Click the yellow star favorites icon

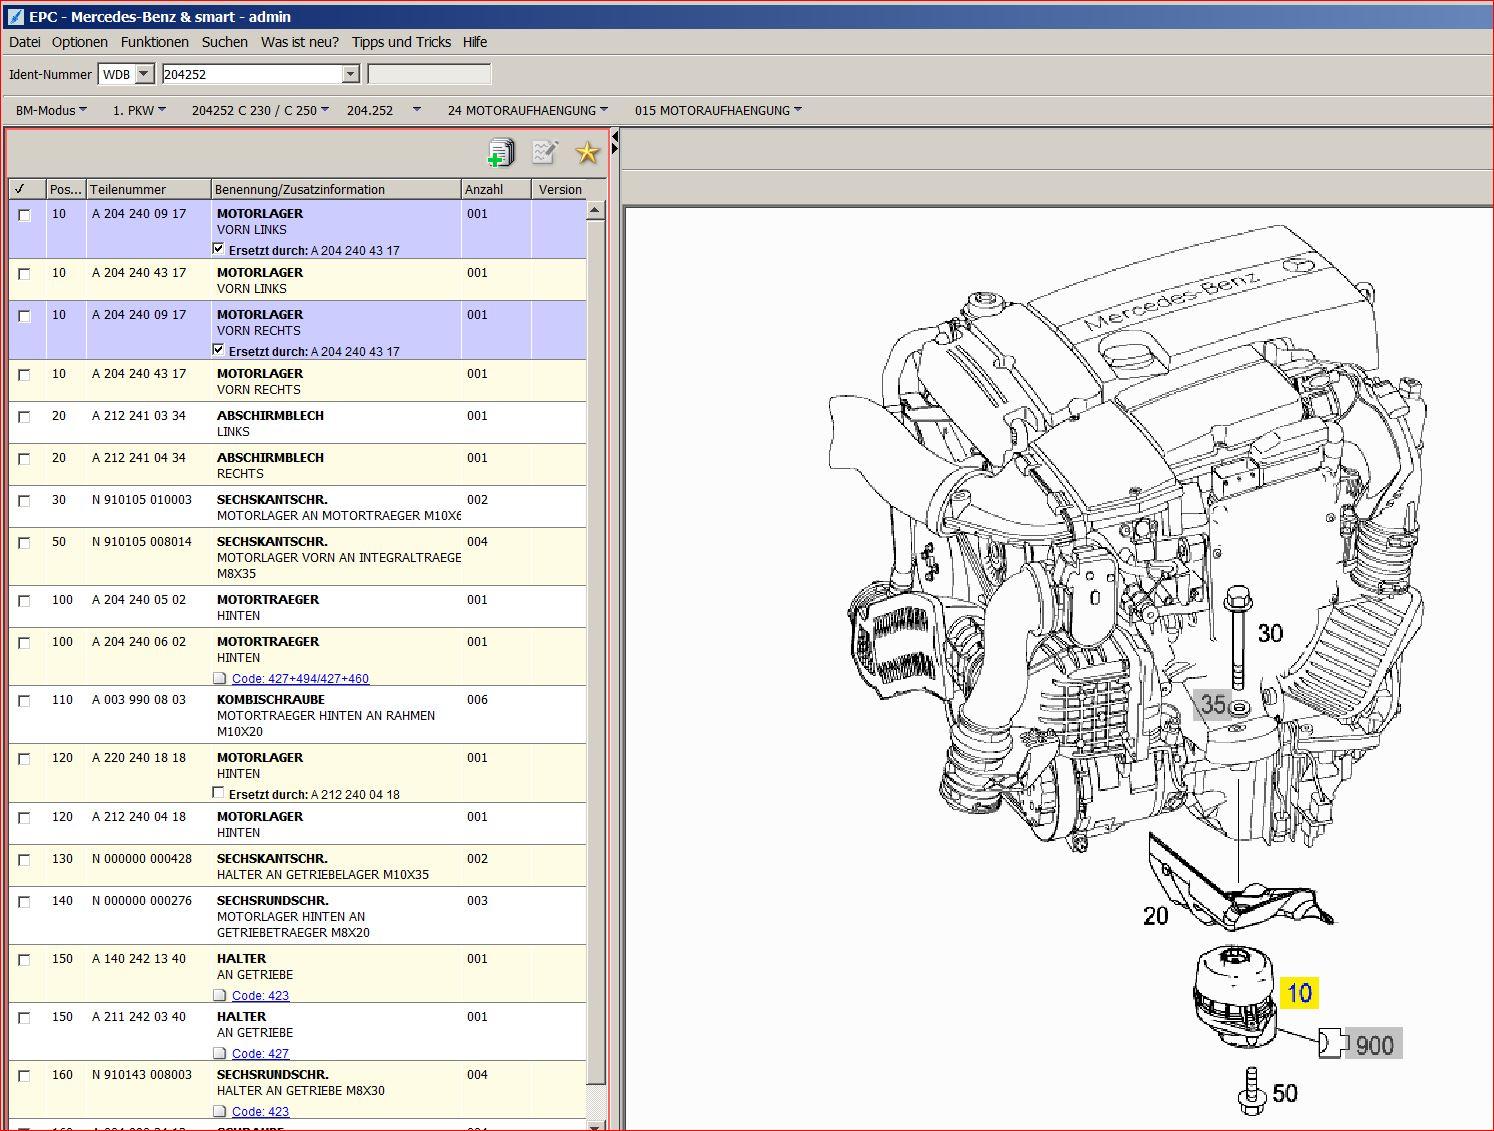click(x=587, y=152)
